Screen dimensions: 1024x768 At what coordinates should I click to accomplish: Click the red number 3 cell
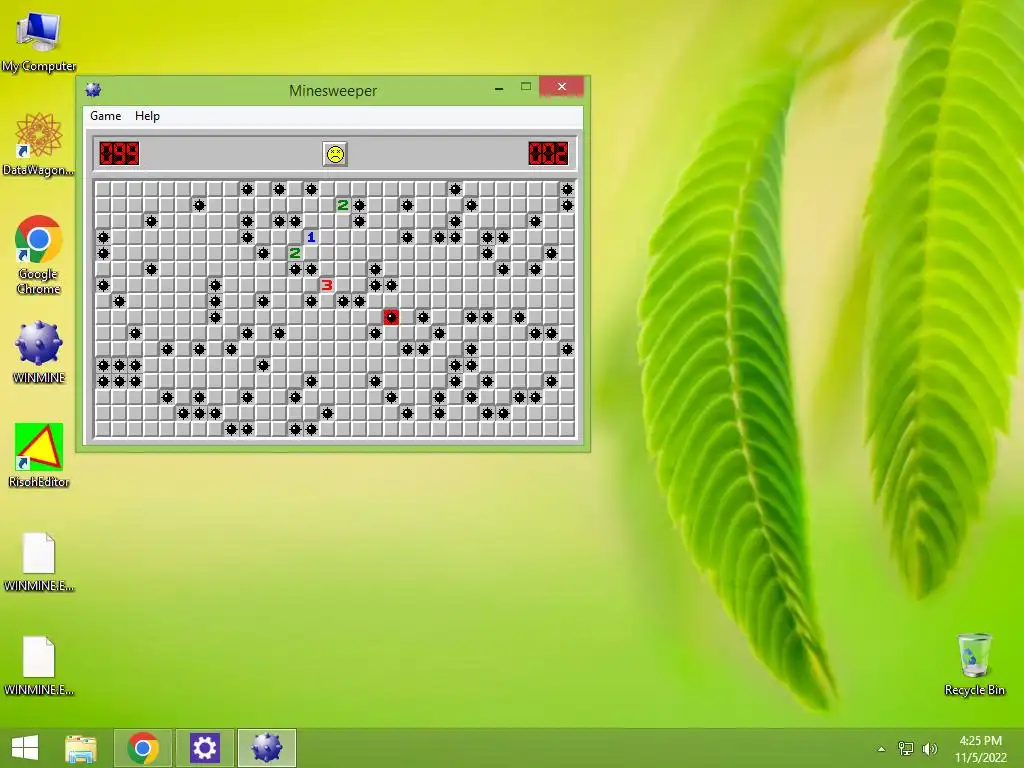click(327, 285)
